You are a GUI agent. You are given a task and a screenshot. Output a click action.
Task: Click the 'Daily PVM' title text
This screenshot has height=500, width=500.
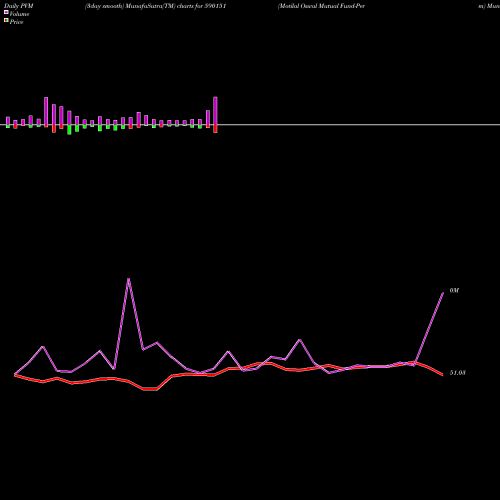tap(19, 6)
